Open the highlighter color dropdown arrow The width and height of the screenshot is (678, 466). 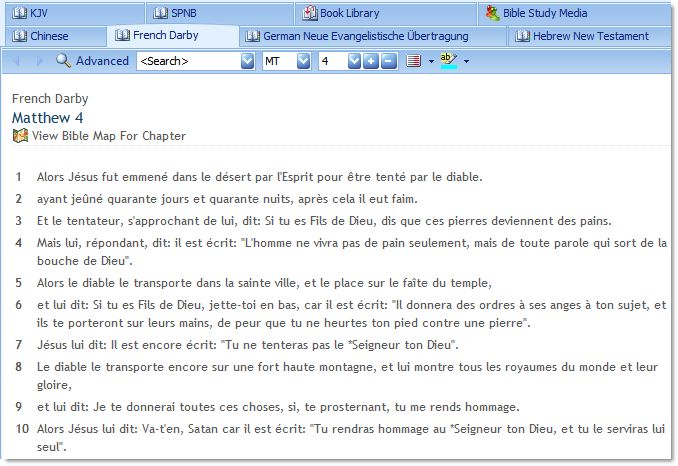(x=466, y=61)
